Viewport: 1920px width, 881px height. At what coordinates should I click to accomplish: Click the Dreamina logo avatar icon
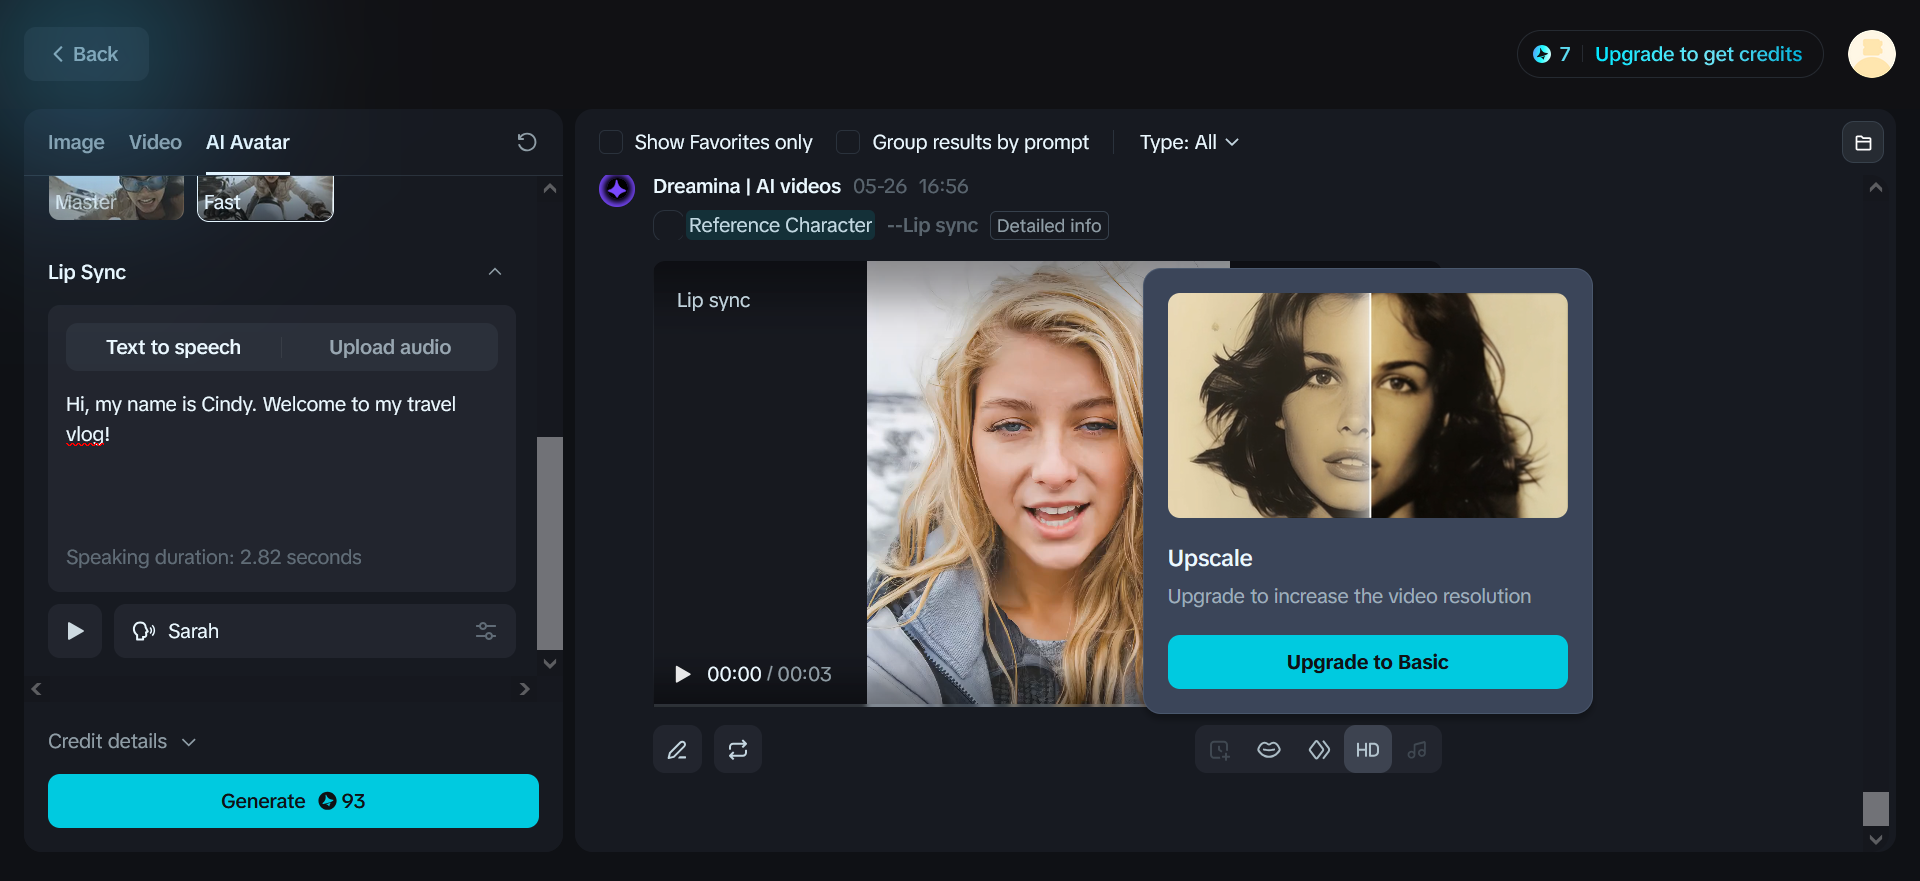point(617,188)
